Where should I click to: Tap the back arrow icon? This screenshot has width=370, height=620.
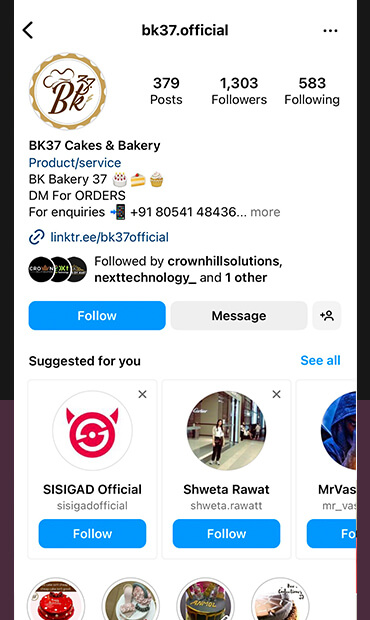28,30
